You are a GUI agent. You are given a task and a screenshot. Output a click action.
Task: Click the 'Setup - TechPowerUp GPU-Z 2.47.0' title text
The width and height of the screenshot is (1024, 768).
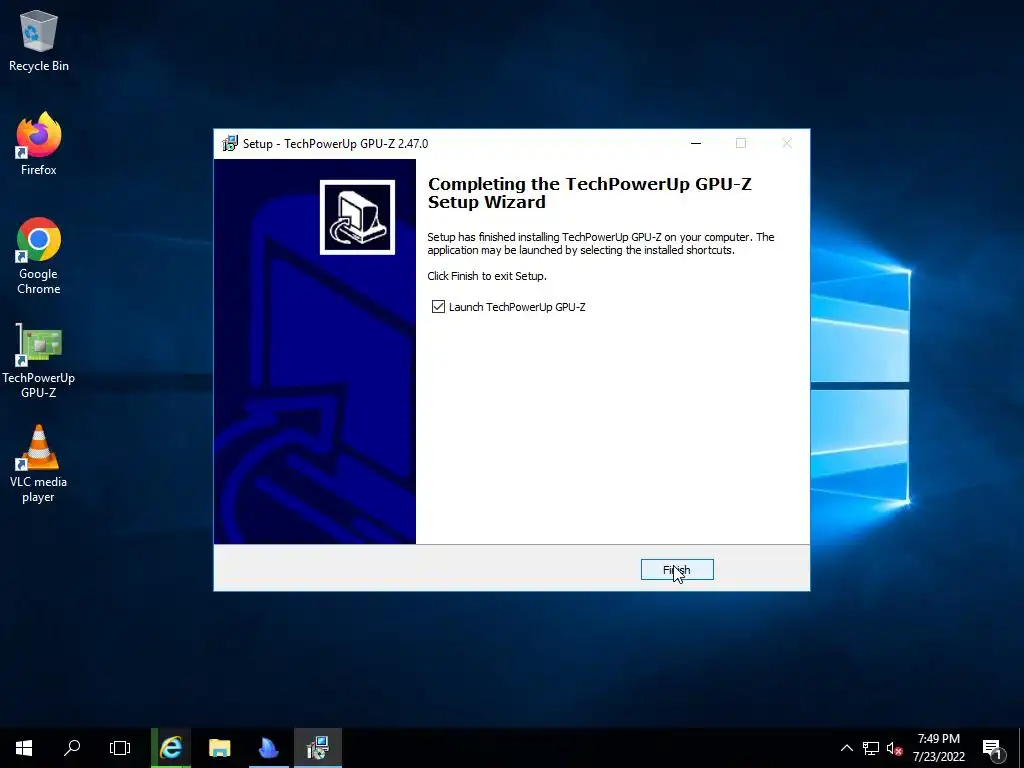(x=336, y=144)
